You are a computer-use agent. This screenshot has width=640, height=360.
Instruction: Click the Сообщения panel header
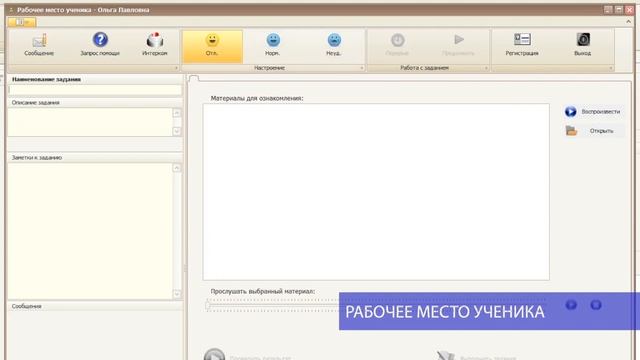point(95,306)
